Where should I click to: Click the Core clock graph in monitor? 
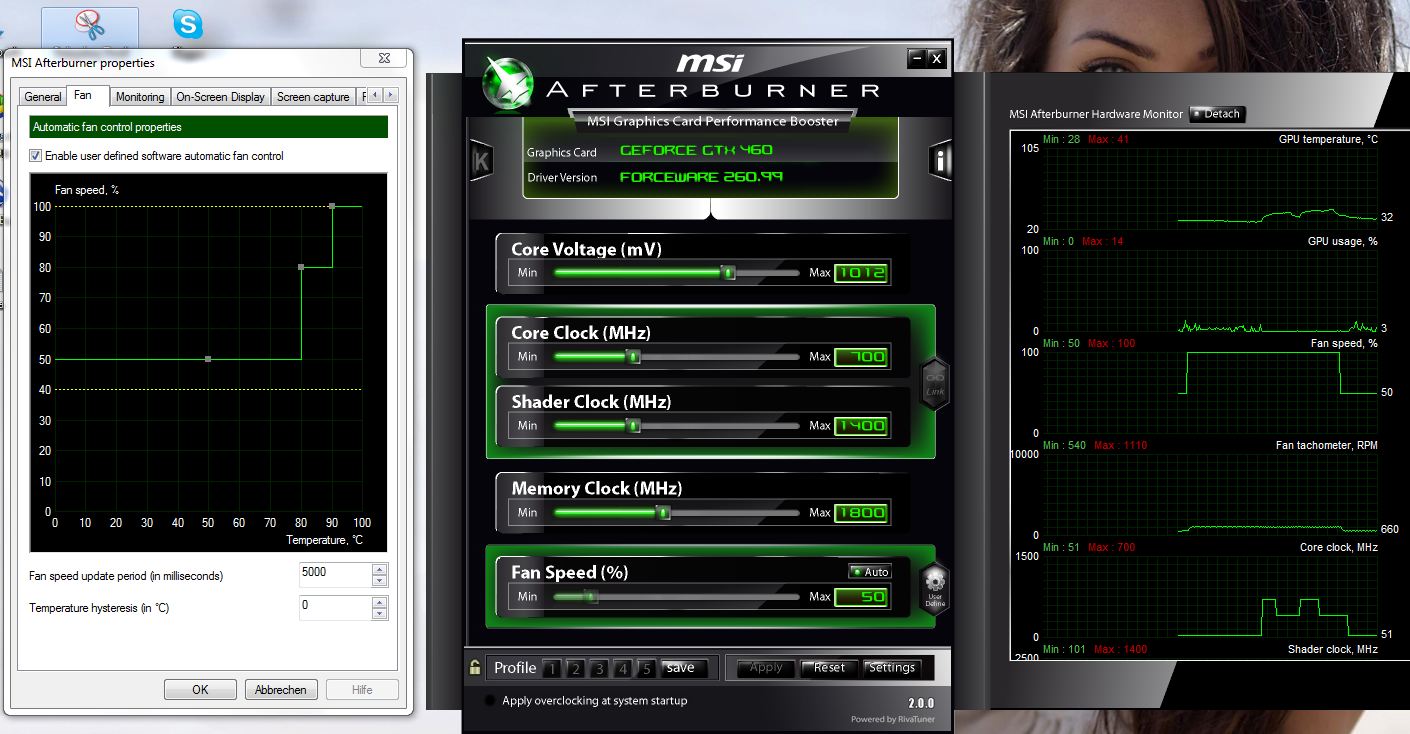[1209, 595]
